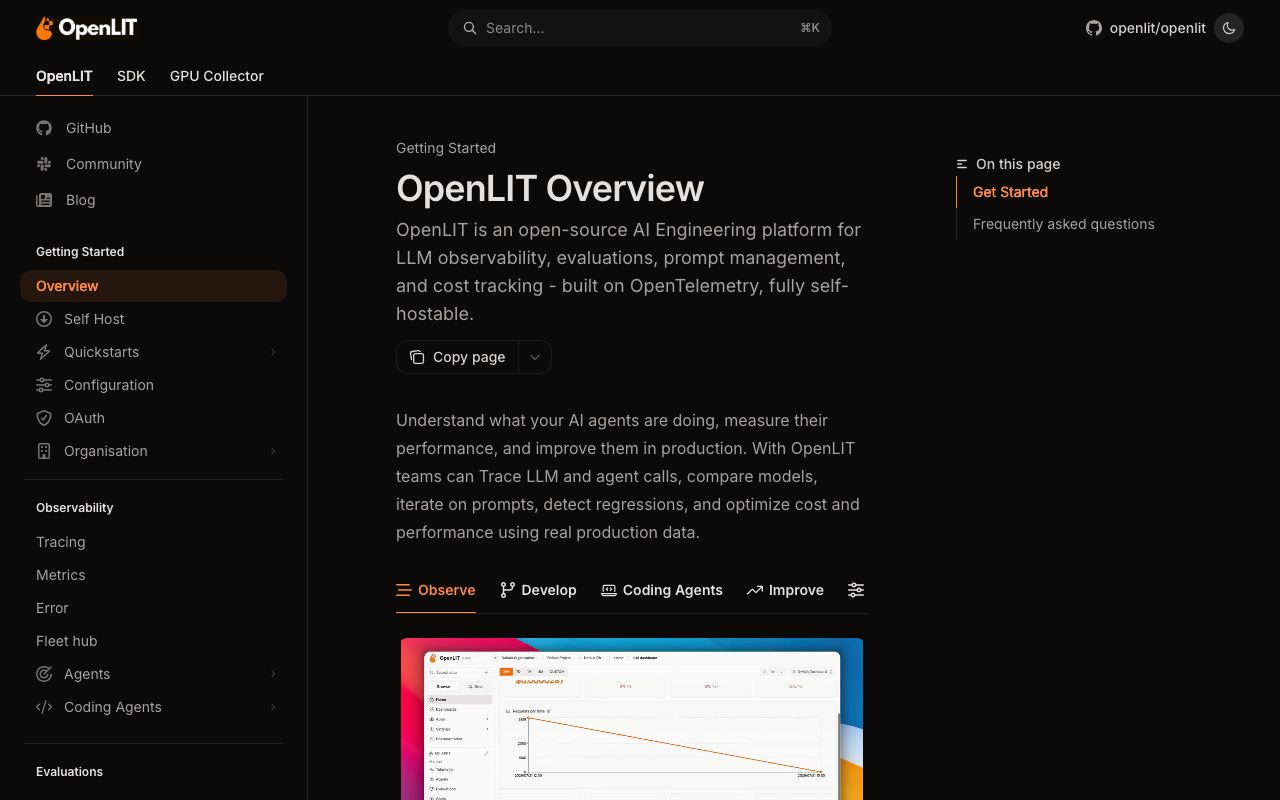Select the Develop tab
Image resolution: width=1280 pixels, height=800 pixels.
point(538,590)
